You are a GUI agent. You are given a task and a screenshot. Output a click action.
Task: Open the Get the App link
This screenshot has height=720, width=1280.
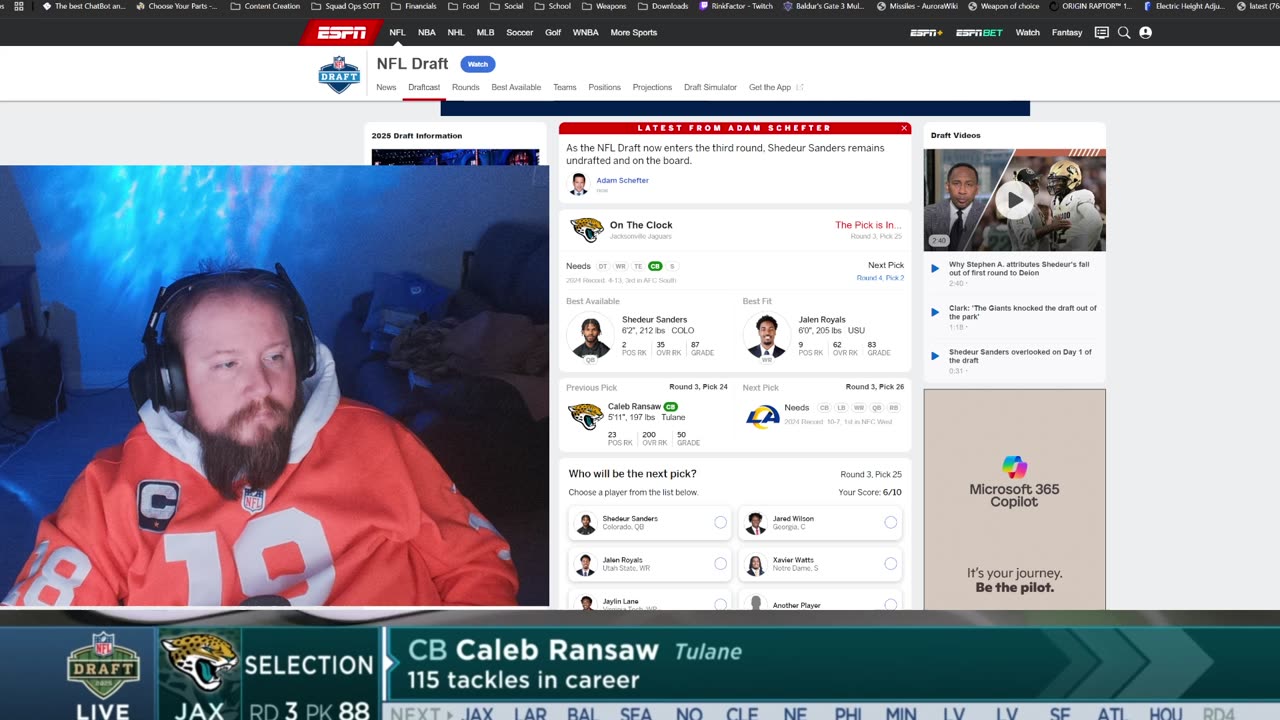[x=775, y=87]
